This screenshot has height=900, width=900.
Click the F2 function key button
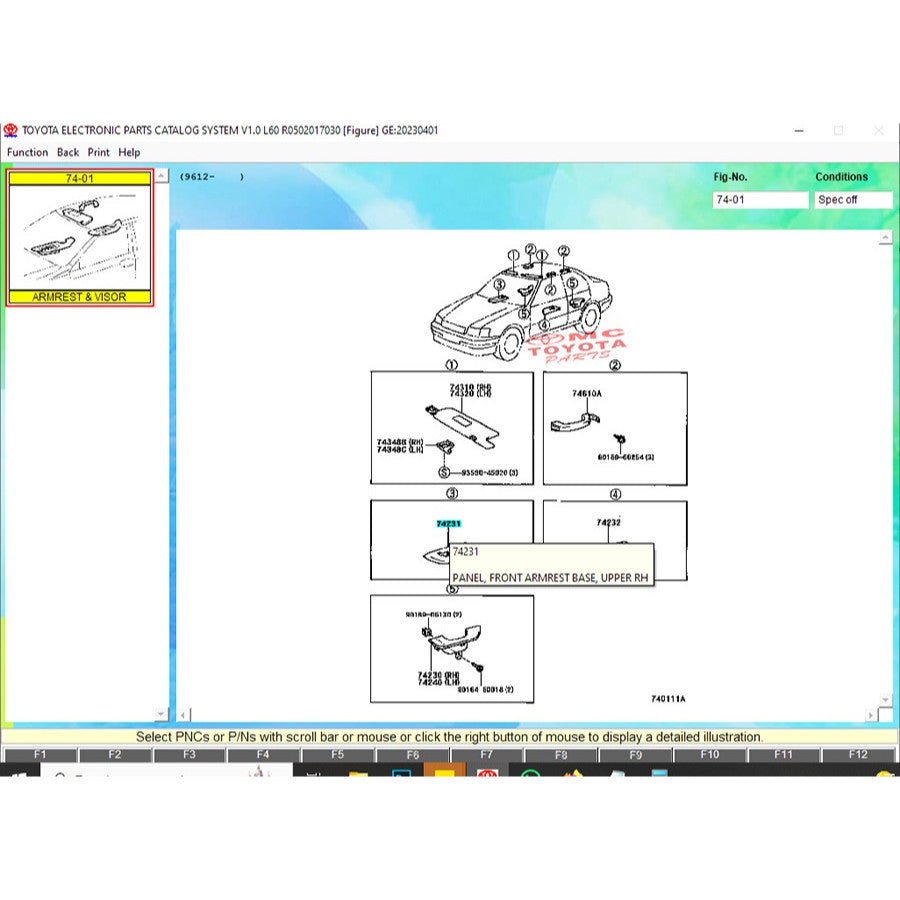[x=114, y=755]
